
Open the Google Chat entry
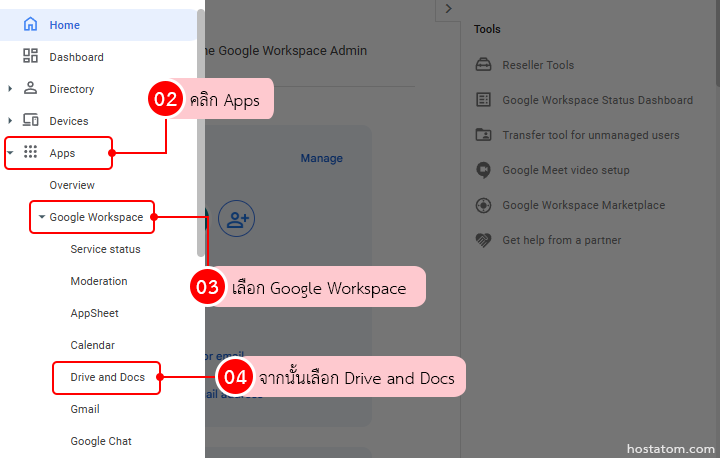point(101,441)
